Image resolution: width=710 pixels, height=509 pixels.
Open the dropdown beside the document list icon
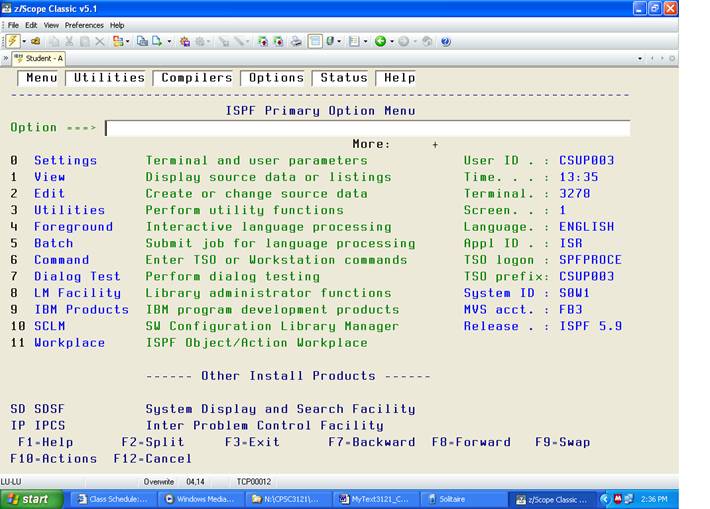[365, 42]
